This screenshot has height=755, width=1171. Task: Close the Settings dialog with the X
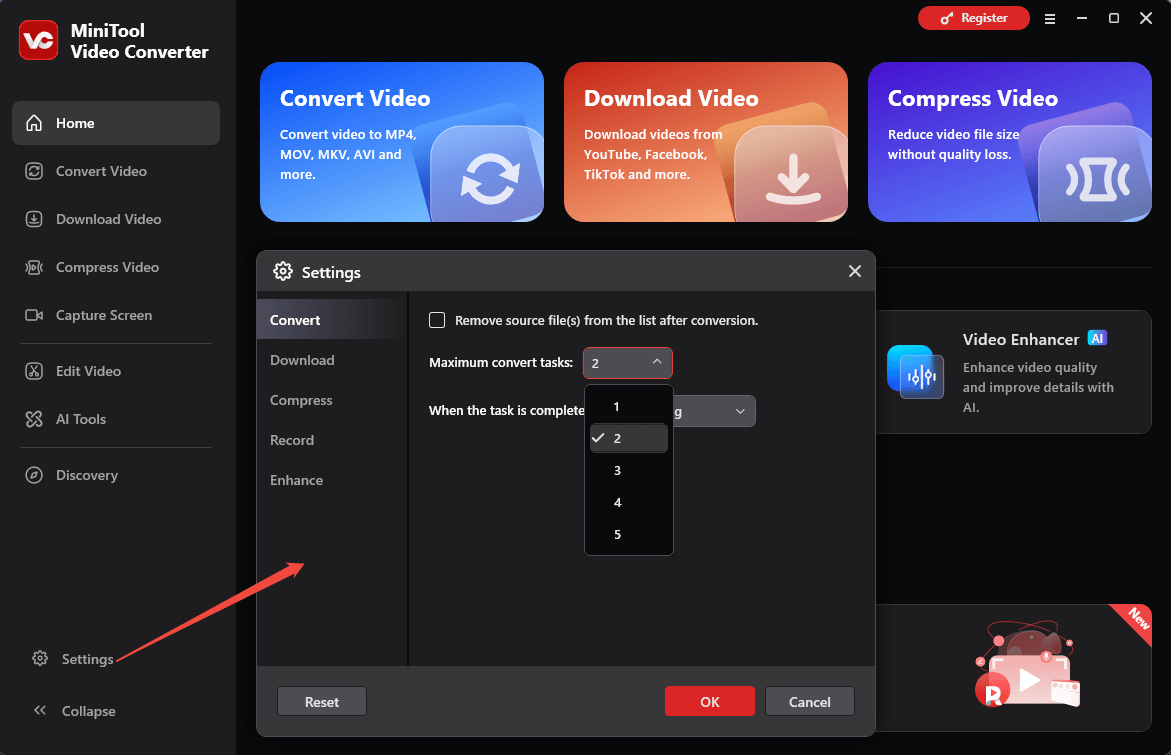[855, 271]
